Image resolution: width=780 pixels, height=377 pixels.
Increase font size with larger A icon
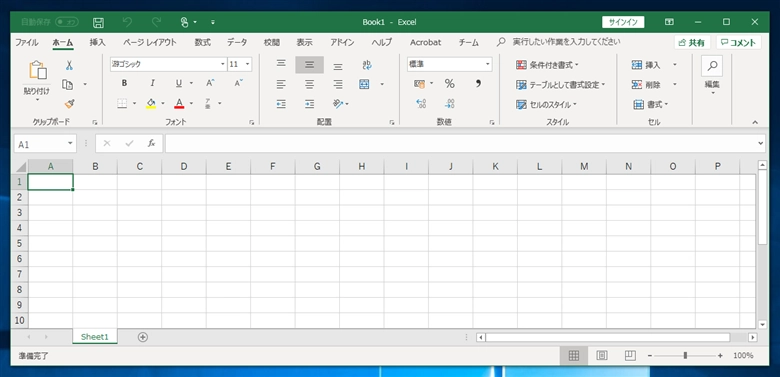(210, 83)
